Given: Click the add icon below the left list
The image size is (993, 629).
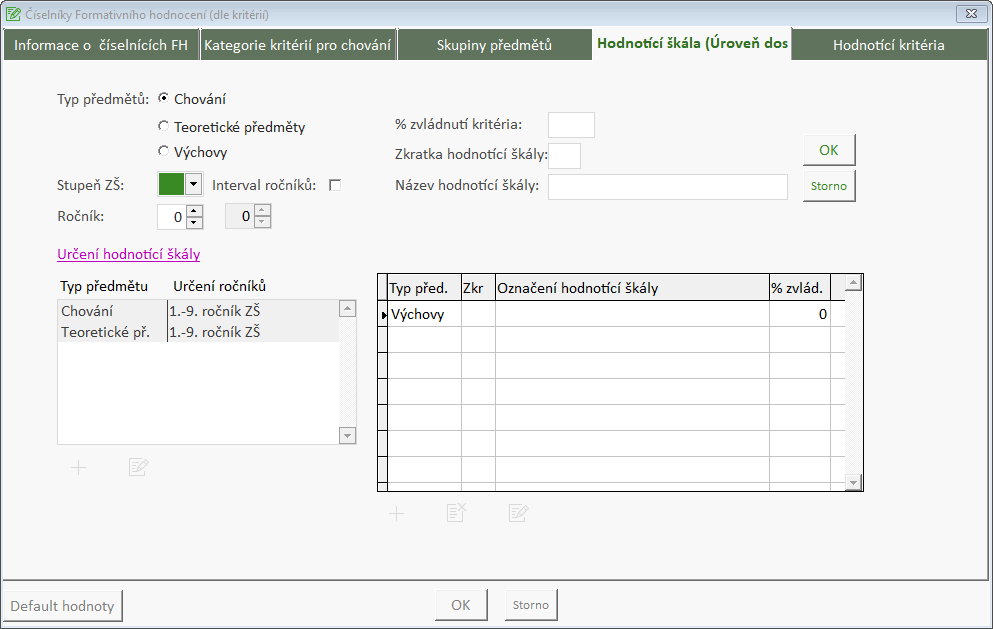Looking at the screenshot, I should pyautogui.click(x=79, y=468).
